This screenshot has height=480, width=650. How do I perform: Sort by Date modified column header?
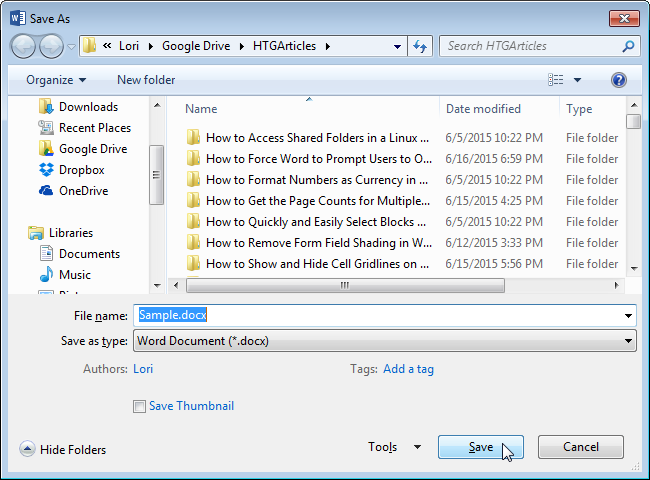(x=483, y=109)
